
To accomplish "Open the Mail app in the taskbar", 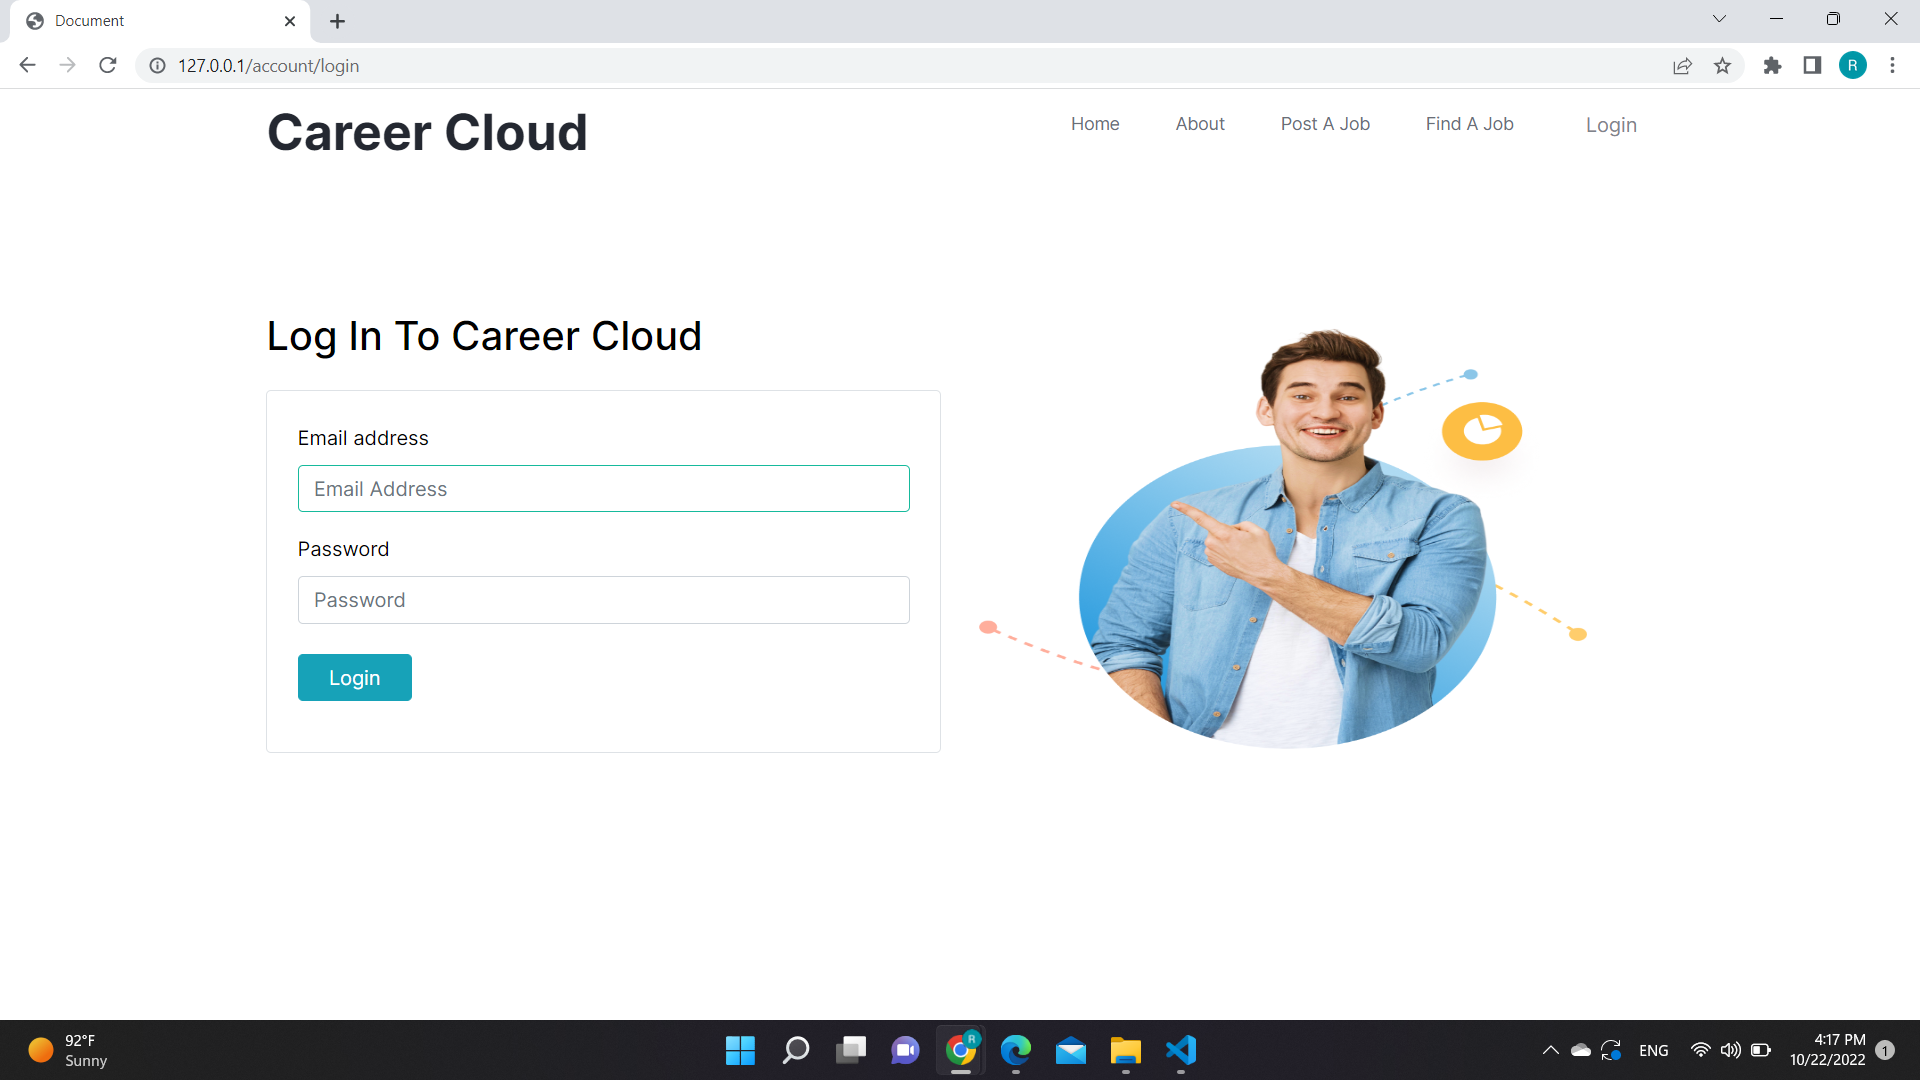I will 1070,1050.
